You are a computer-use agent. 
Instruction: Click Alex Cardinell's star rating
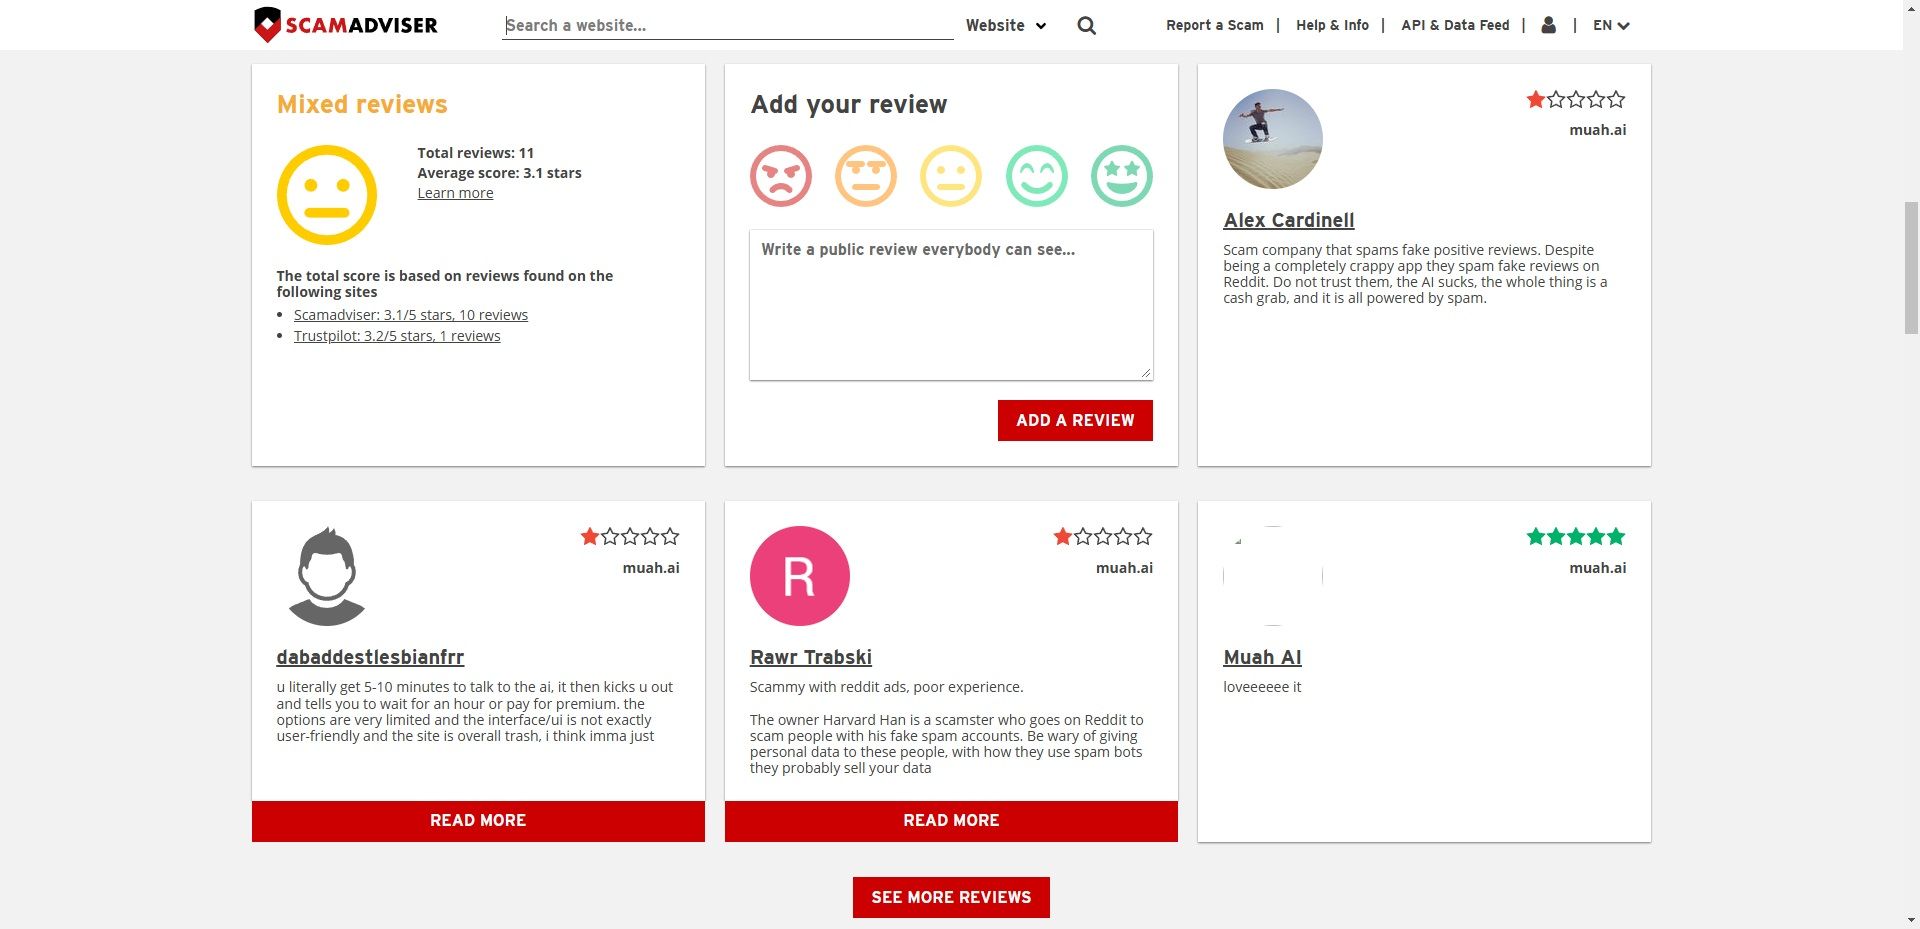click(1576, 99)
